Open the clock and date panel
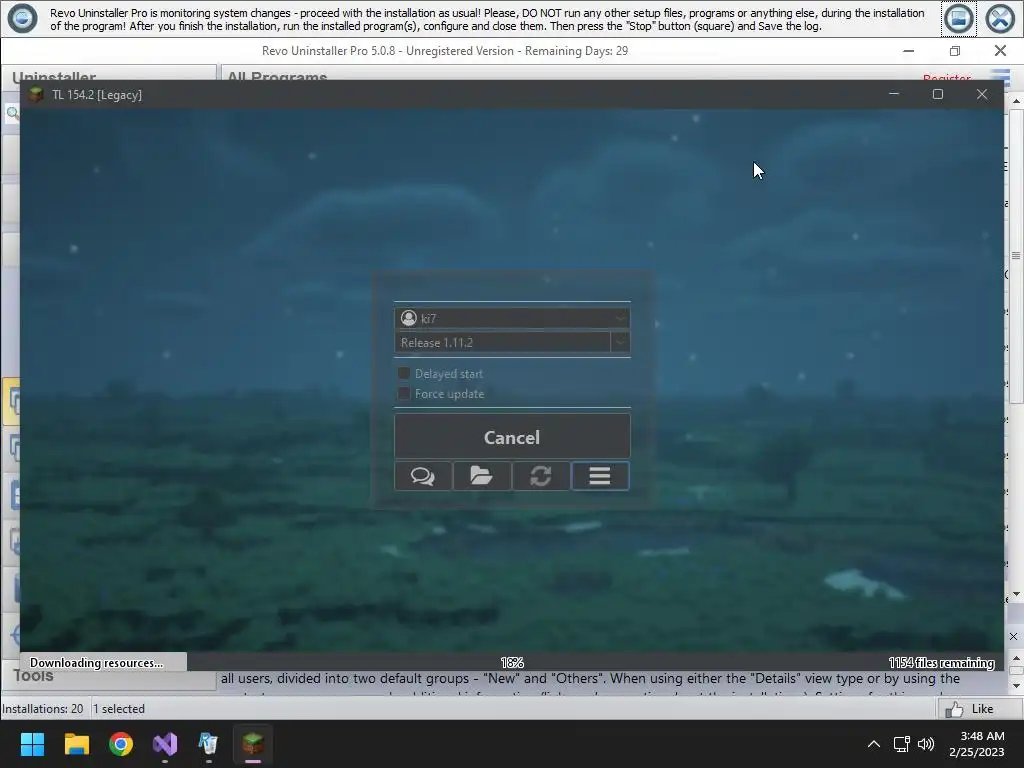Viewport: 1024px width, 768px height. click(x=976, y=744)
